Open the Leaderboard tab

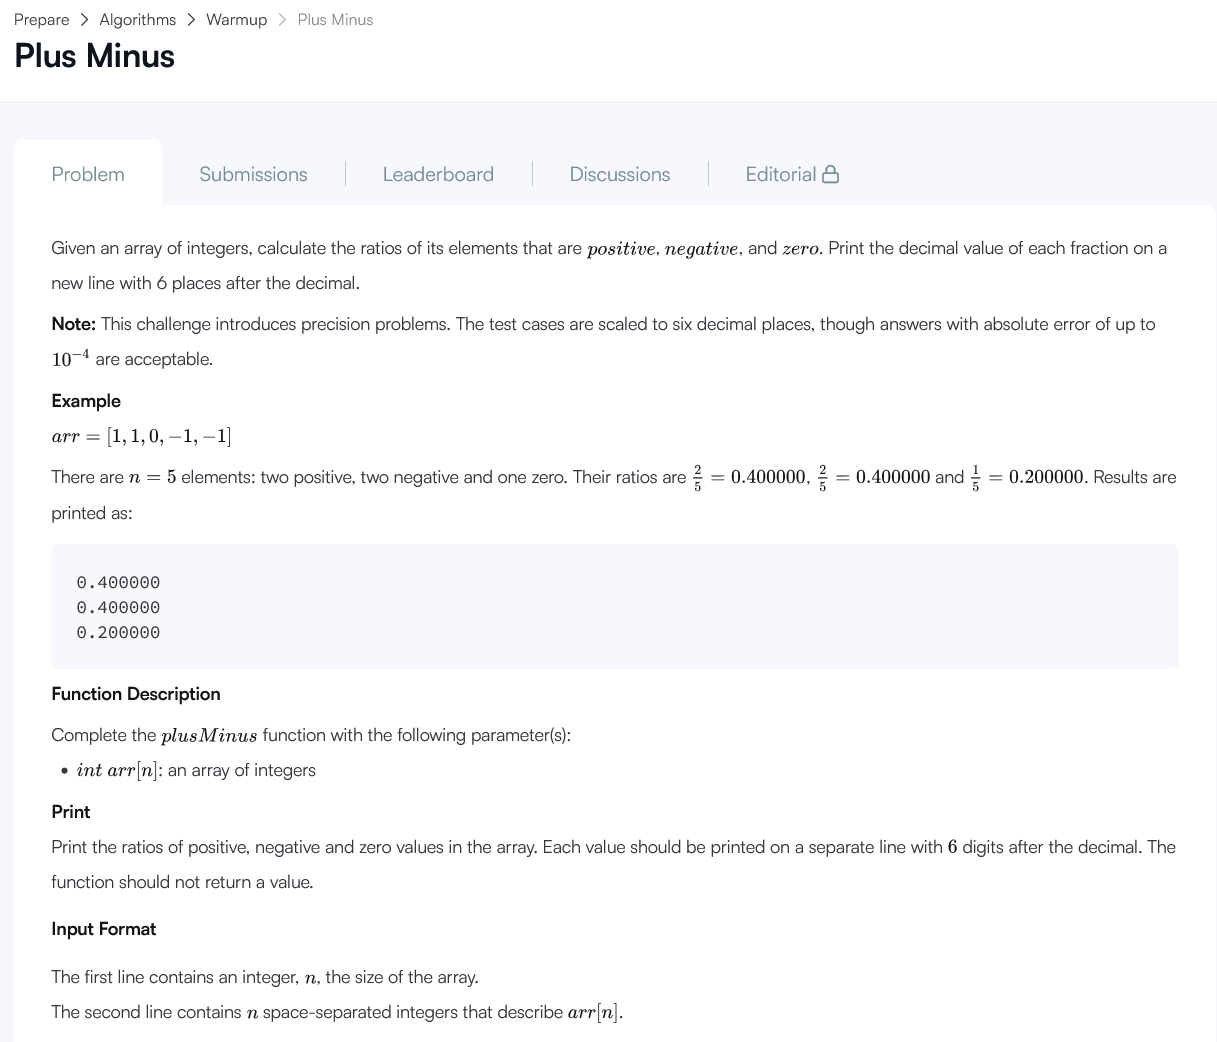(x=438, y=174)
